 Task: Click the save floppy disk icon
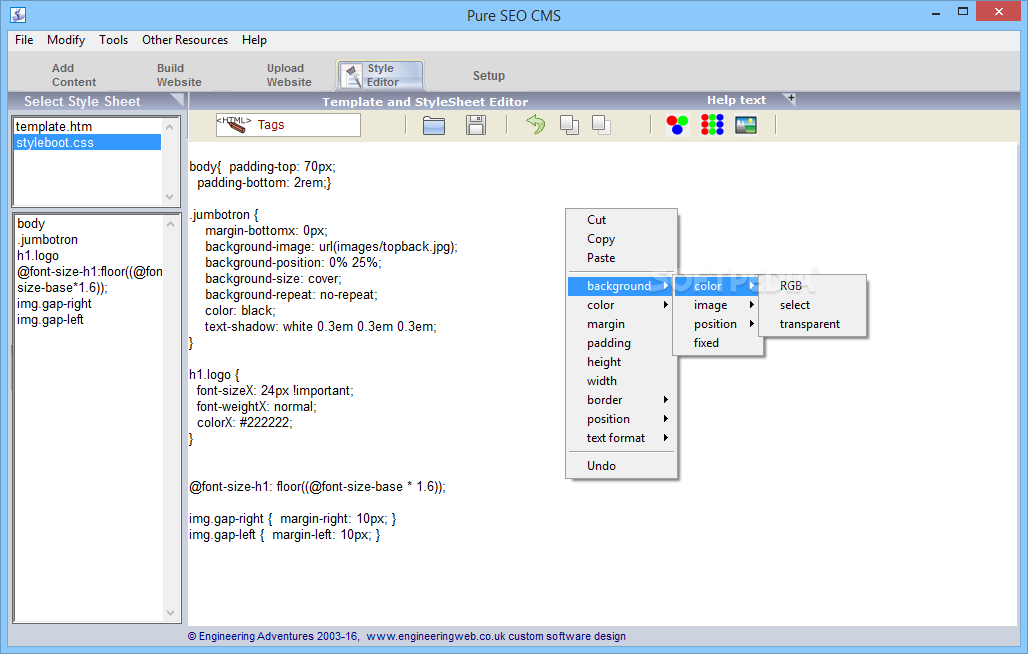pyautogui.click(x=476, y=125)
